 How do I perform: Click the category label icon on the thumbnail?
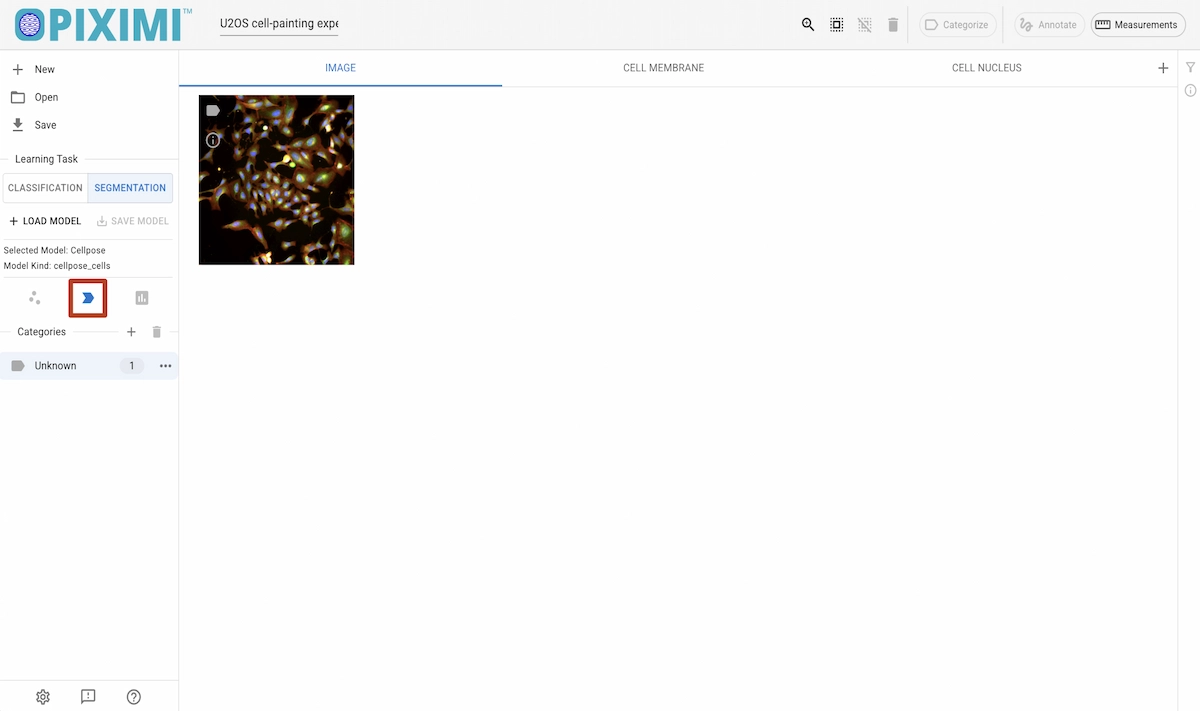point(213,111)
